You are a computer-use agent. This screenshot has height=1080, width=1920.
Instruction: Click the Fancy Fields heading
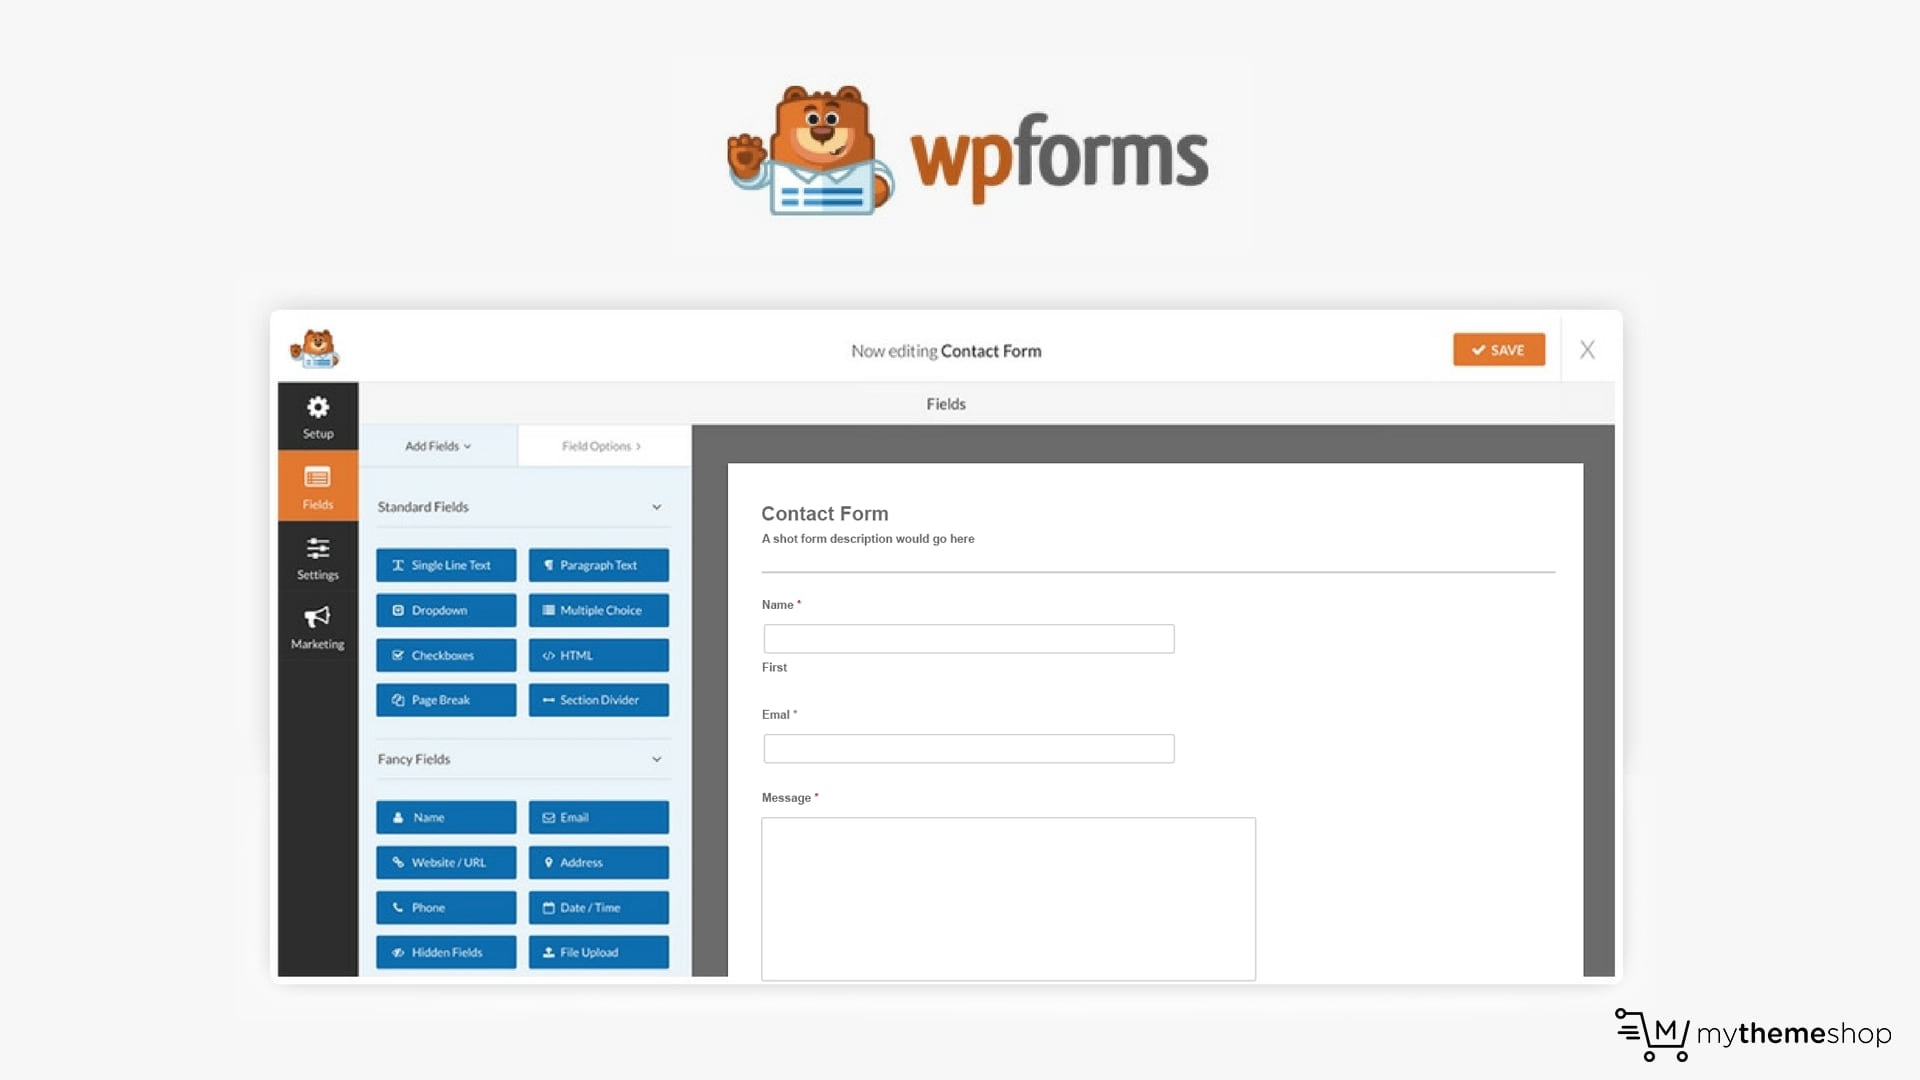(x=414, y=759)
